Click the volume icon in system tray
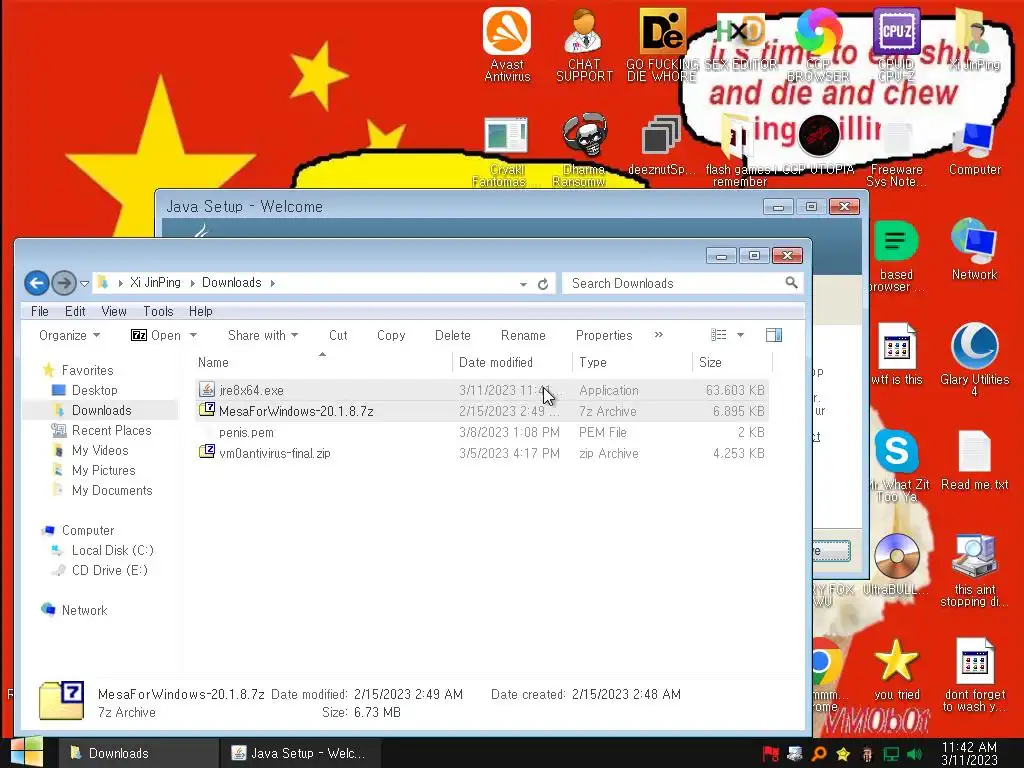 (914, 754)
